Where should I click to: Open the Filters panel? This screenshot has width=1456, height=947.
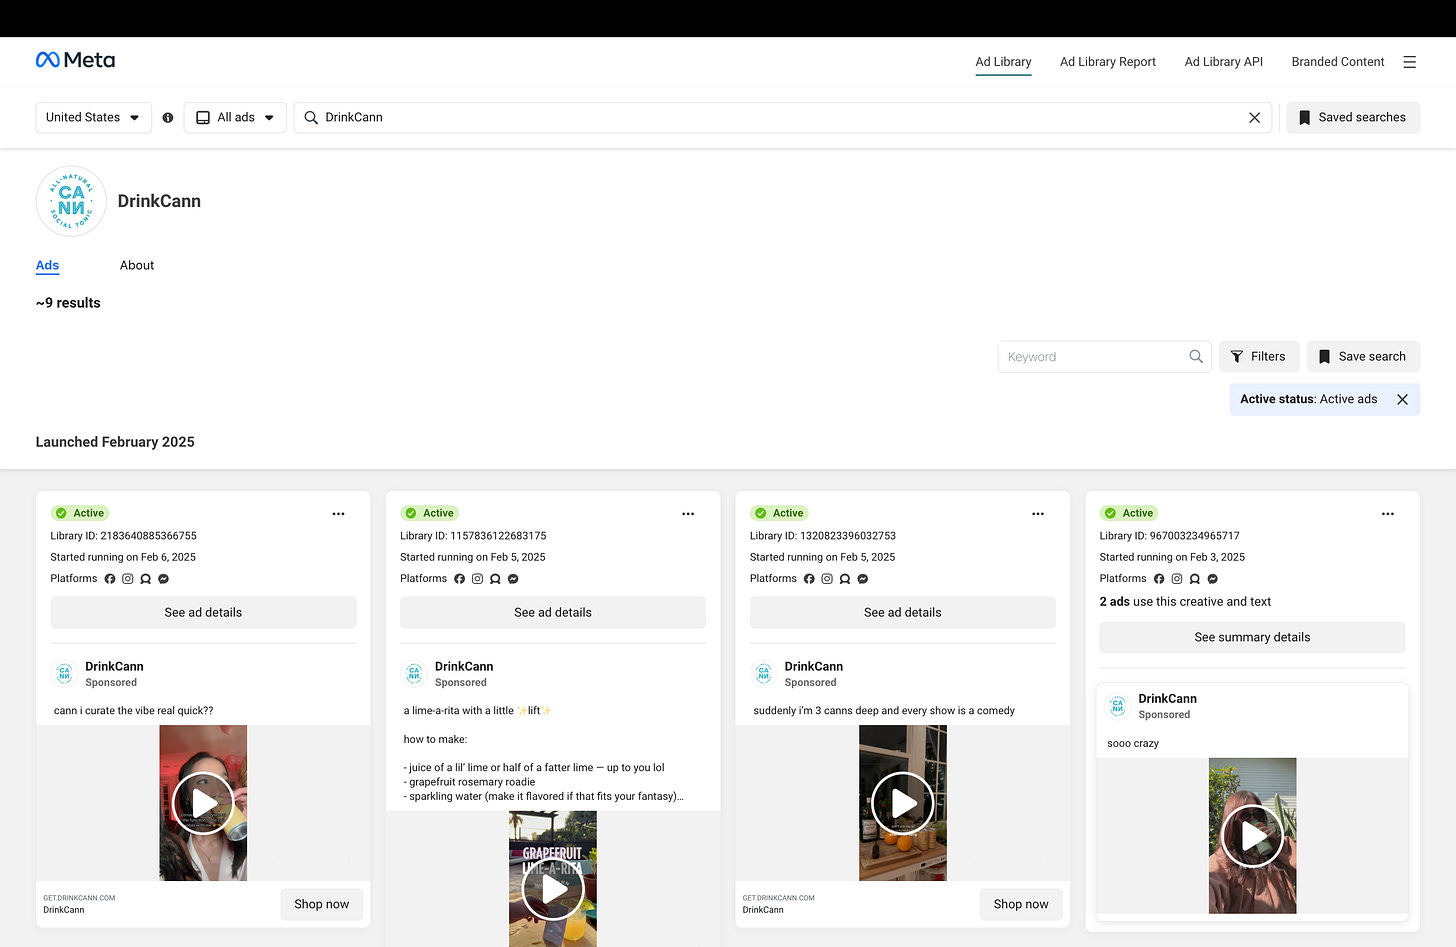[x=1259, y=357]
